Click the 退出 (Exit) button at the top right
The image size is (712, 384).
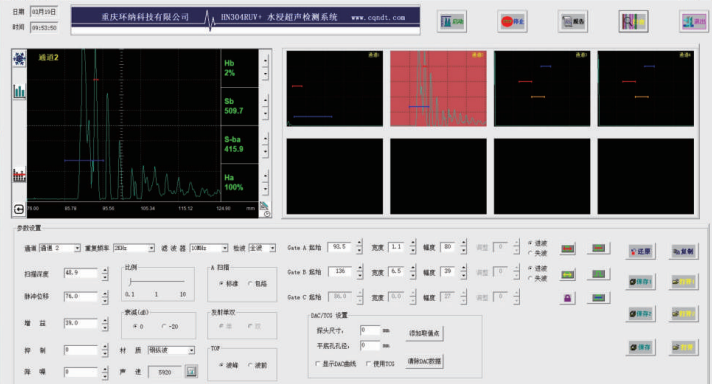[693, 21]
